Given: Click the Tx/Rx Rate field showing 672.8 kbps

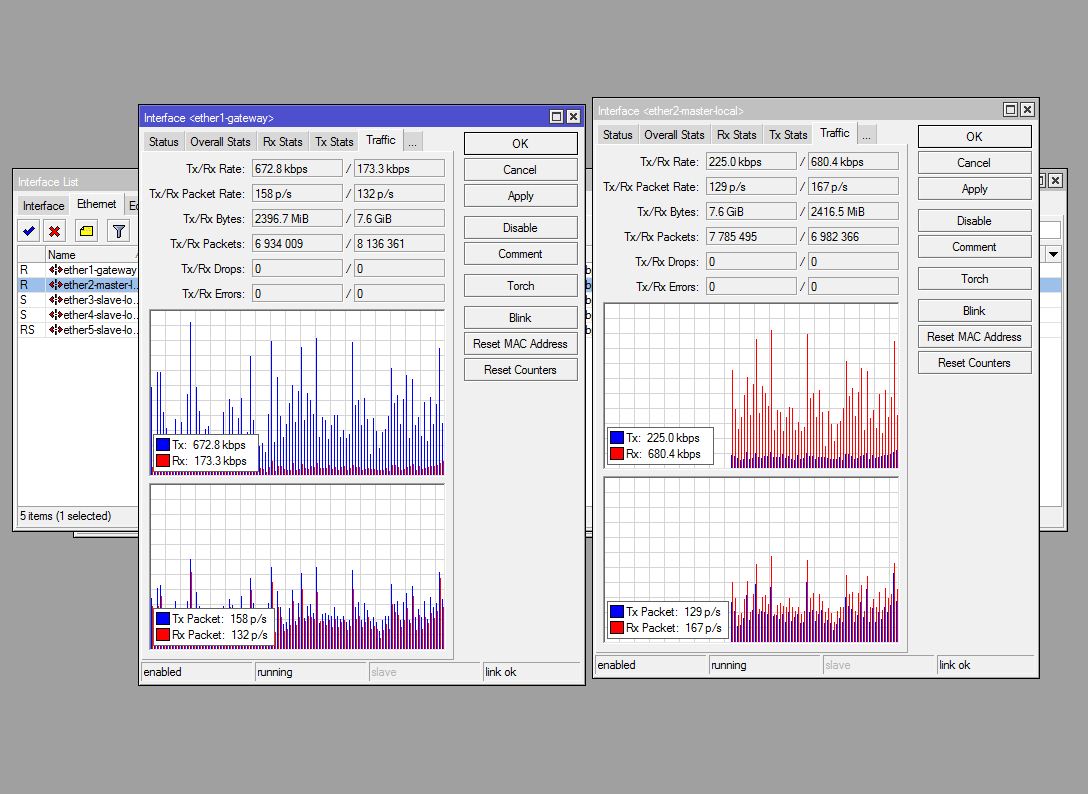Looking at the screenshot, I should pyautogui.click(x=297, y=169).
